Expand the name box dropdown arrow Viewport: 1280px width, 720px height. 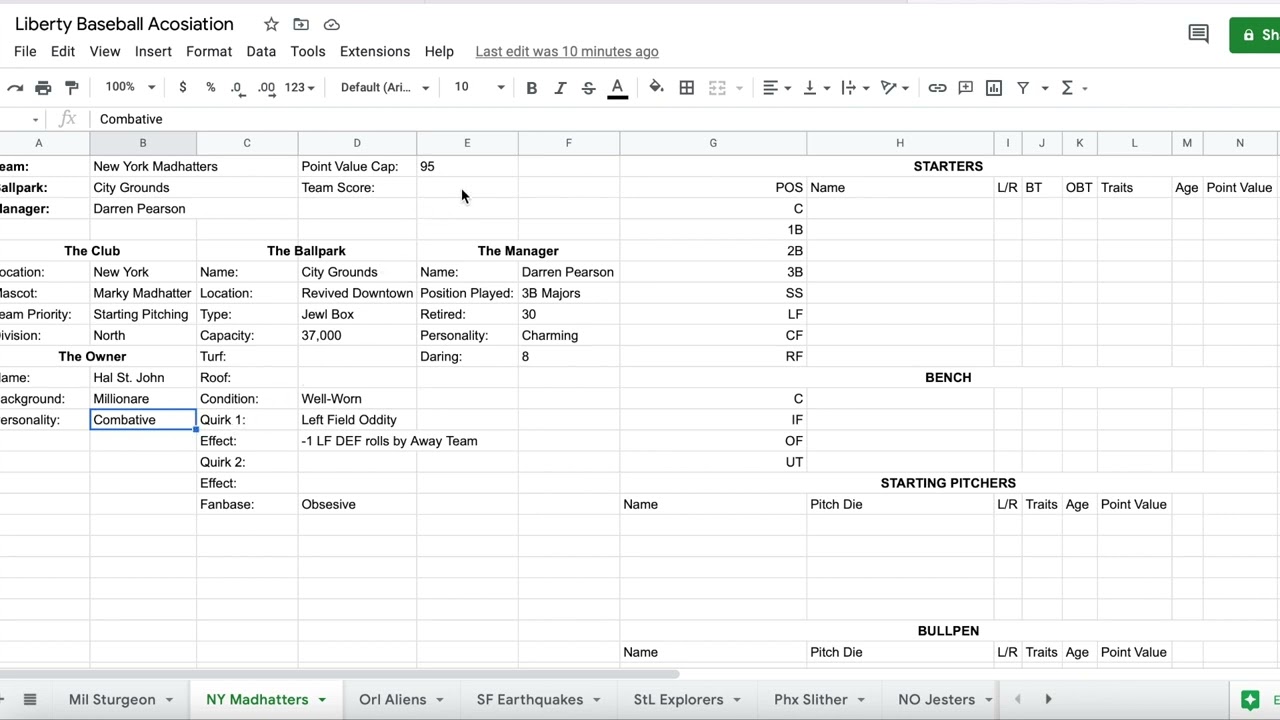click(x=35, y=120)
